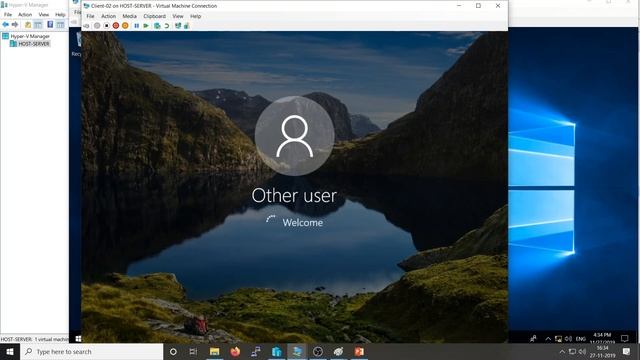The width and height of the screenshot is (640, 360).
Task: Save the VM state with the orange icon
Action: click(125, 26)
